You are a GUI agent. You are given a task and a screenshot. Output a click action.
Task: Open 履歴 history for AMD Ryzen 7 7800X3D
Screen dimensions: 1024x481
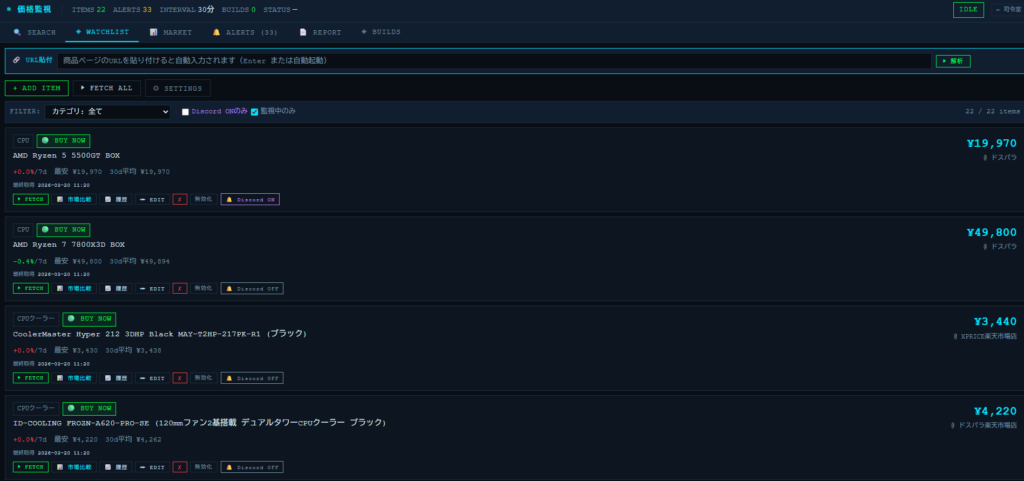pyautogui.click(x=116, y=288)
